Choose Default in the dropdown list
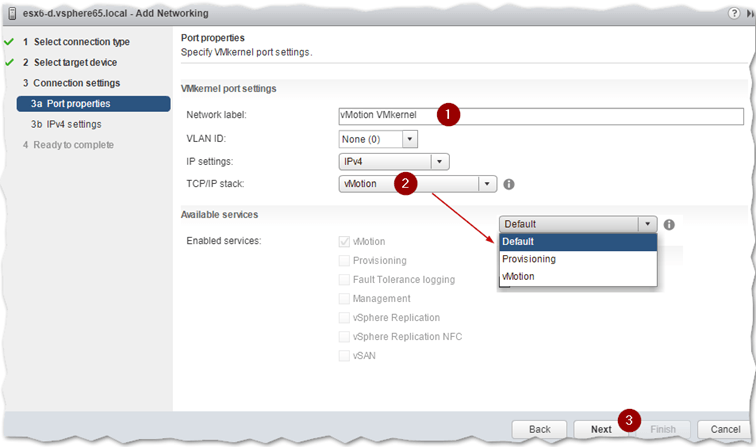Screen dimensions: 756x447 pos(578,242)
